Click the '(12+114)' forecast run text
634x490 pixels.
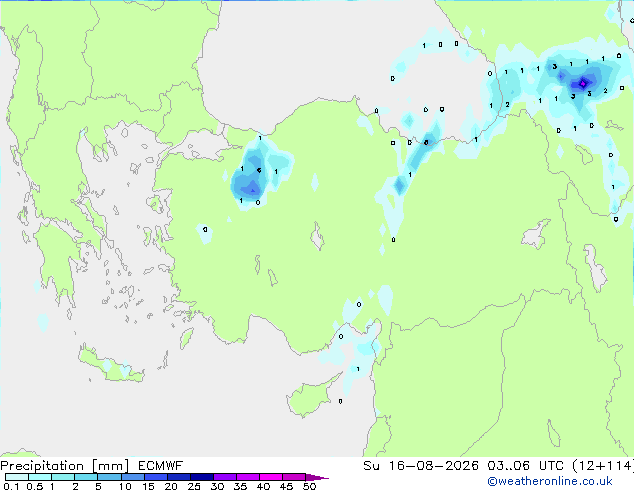click(x=602, y=466)
